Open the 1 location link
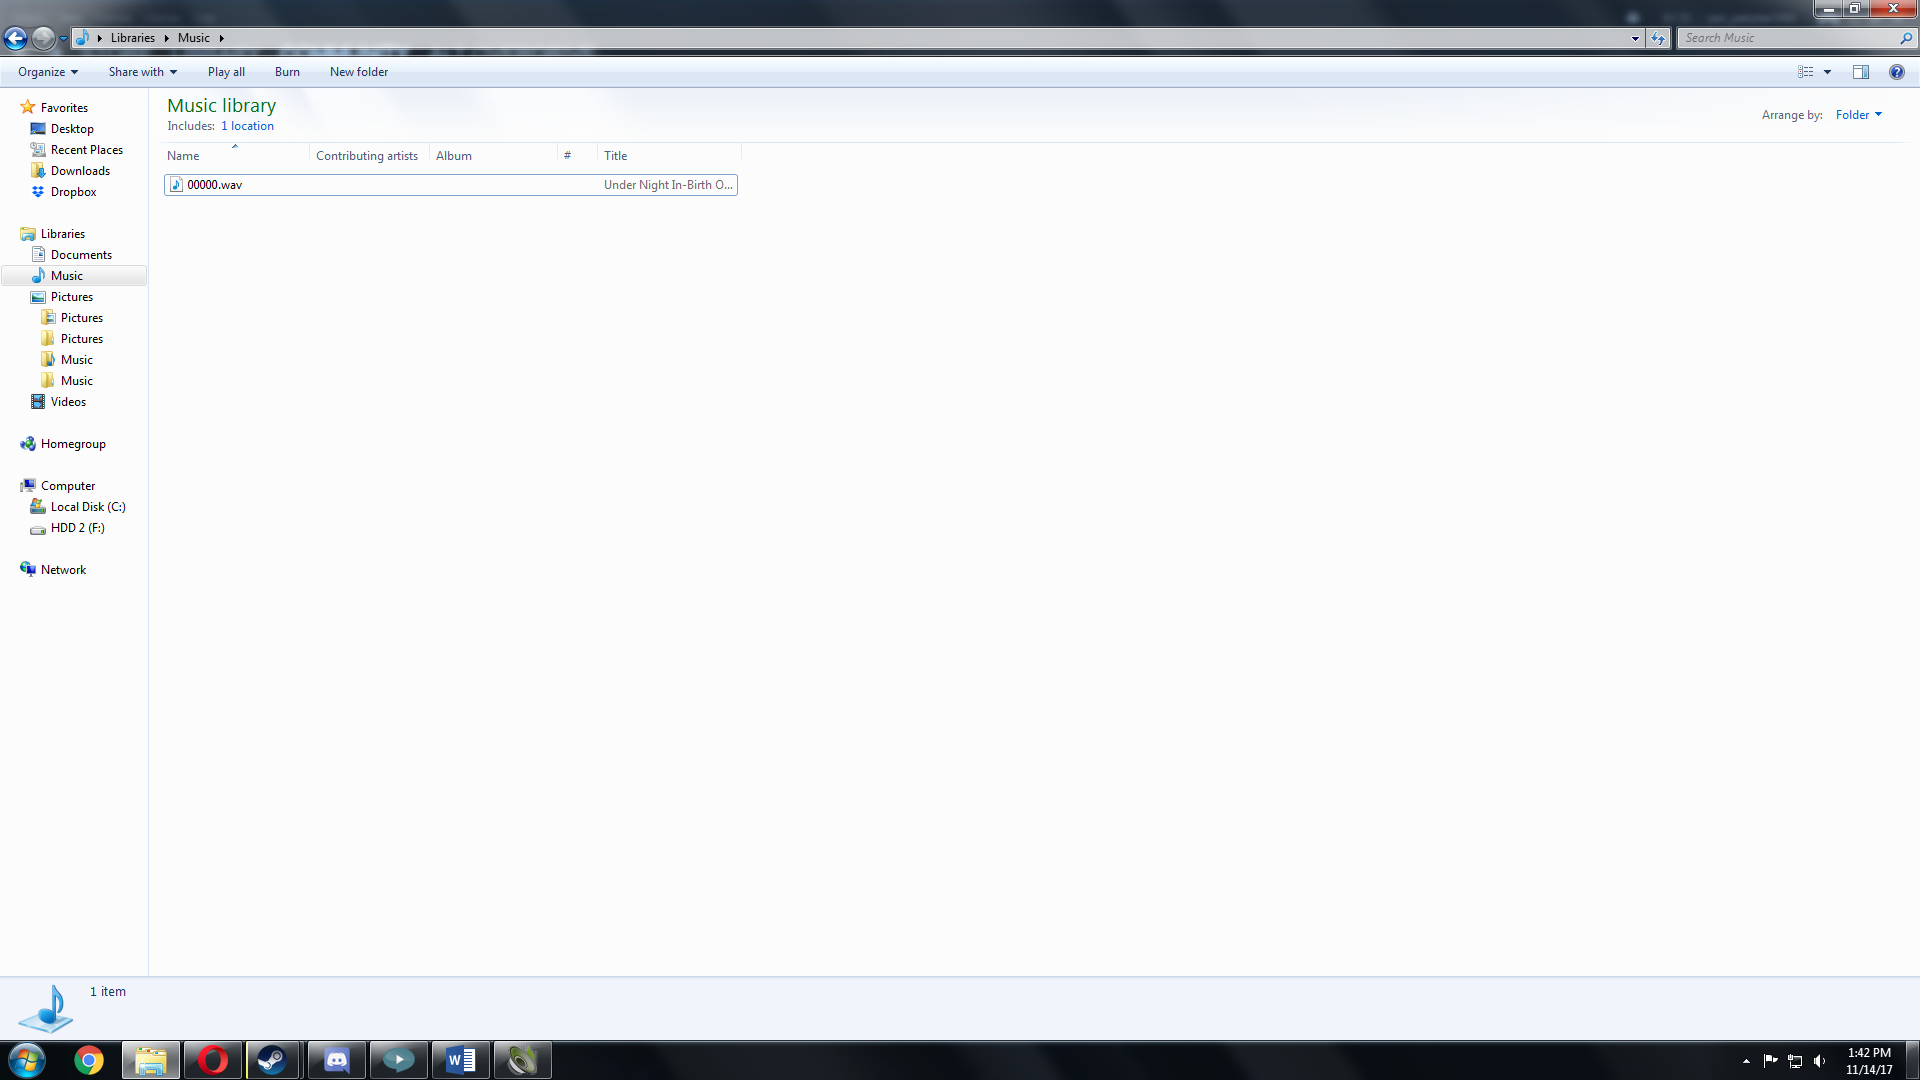The image size is (1920, 1080). [x=247, y=126]
